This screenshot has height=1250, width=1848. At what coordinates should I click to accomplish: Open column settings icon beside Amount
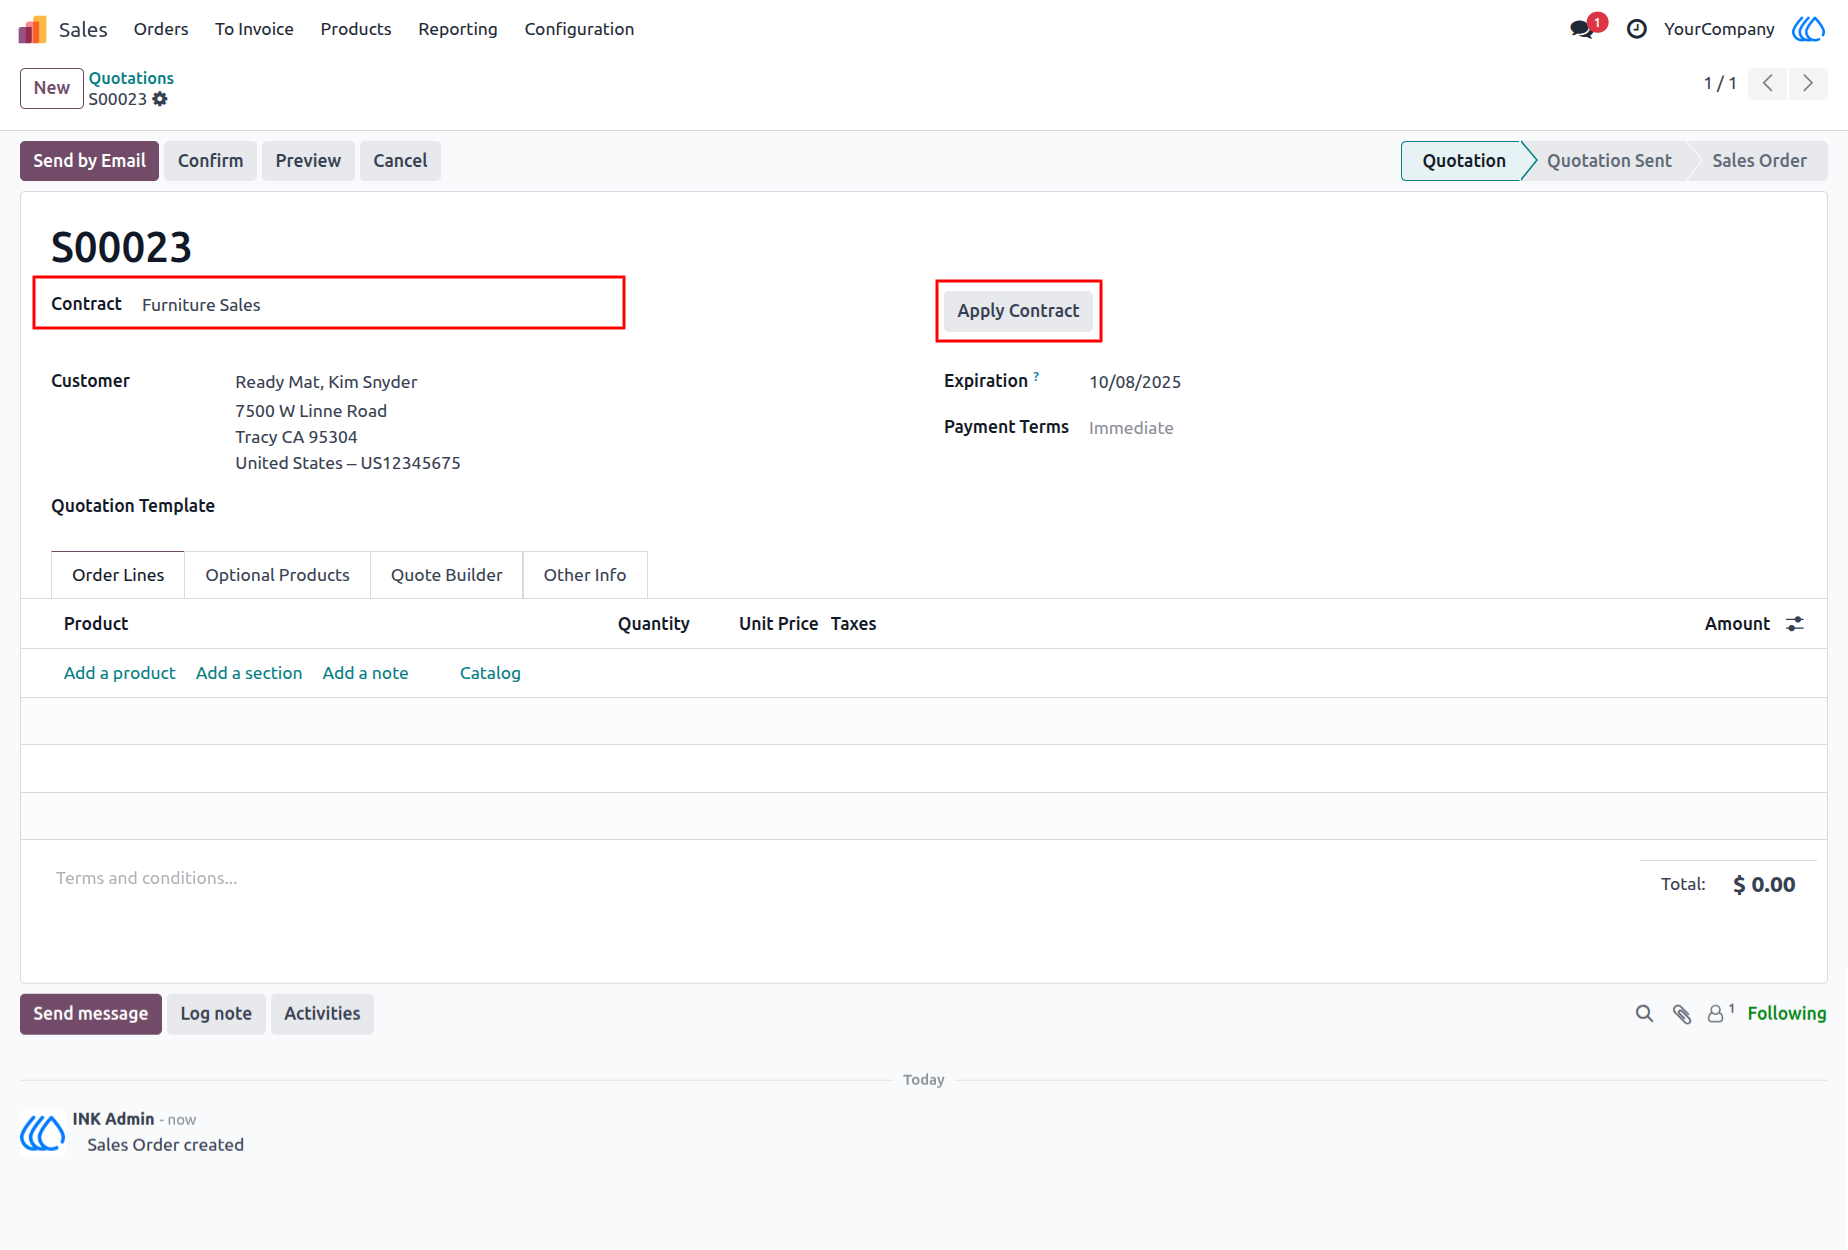[1795, 624]
